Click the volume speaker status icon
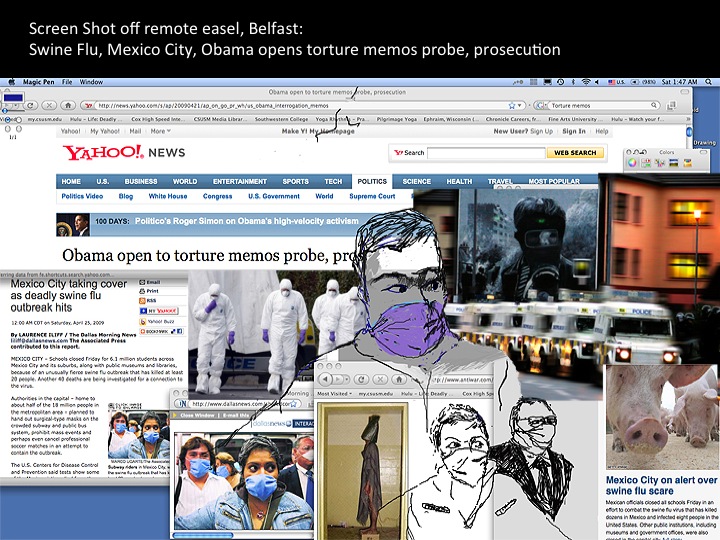 (x=596, y=82)
